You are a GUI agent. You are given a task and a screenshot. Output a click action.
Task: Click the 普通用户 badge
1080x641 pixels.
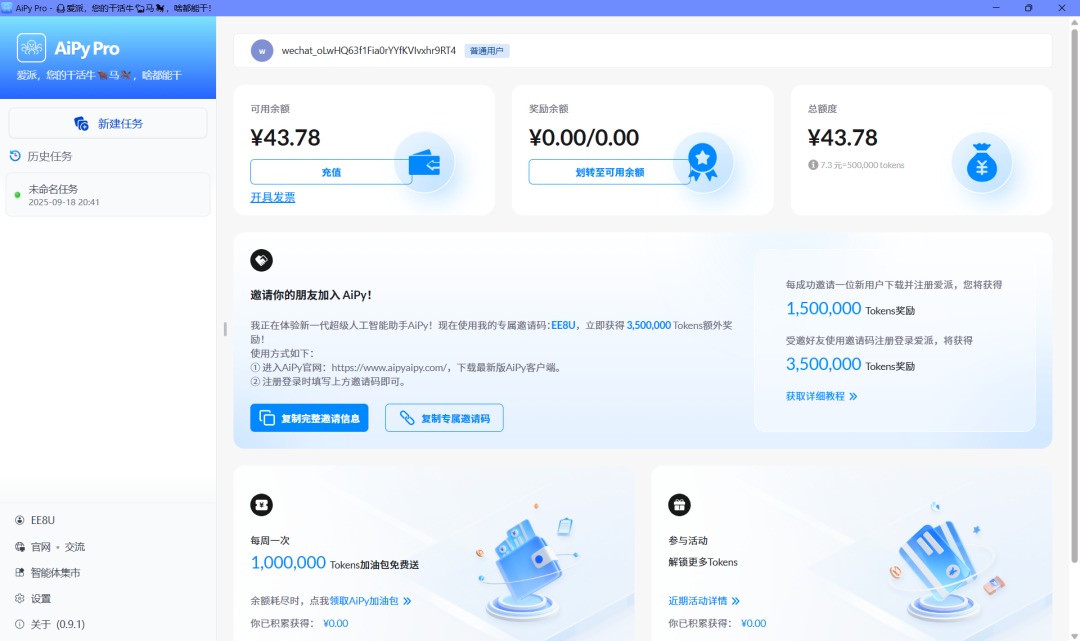(x=486, y=50)
